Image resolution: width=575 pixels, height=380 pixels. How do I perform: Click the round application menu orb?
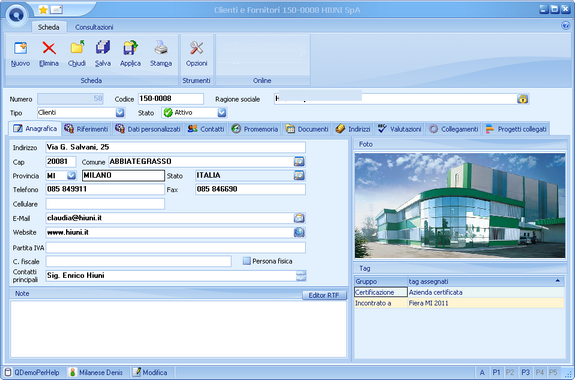17,15
